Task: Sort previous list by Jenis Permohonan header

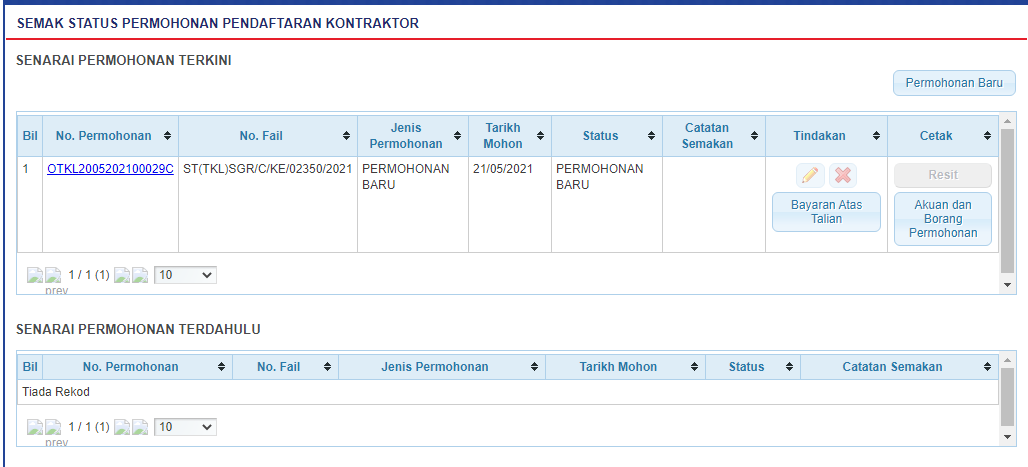Action: coord(442,367)
